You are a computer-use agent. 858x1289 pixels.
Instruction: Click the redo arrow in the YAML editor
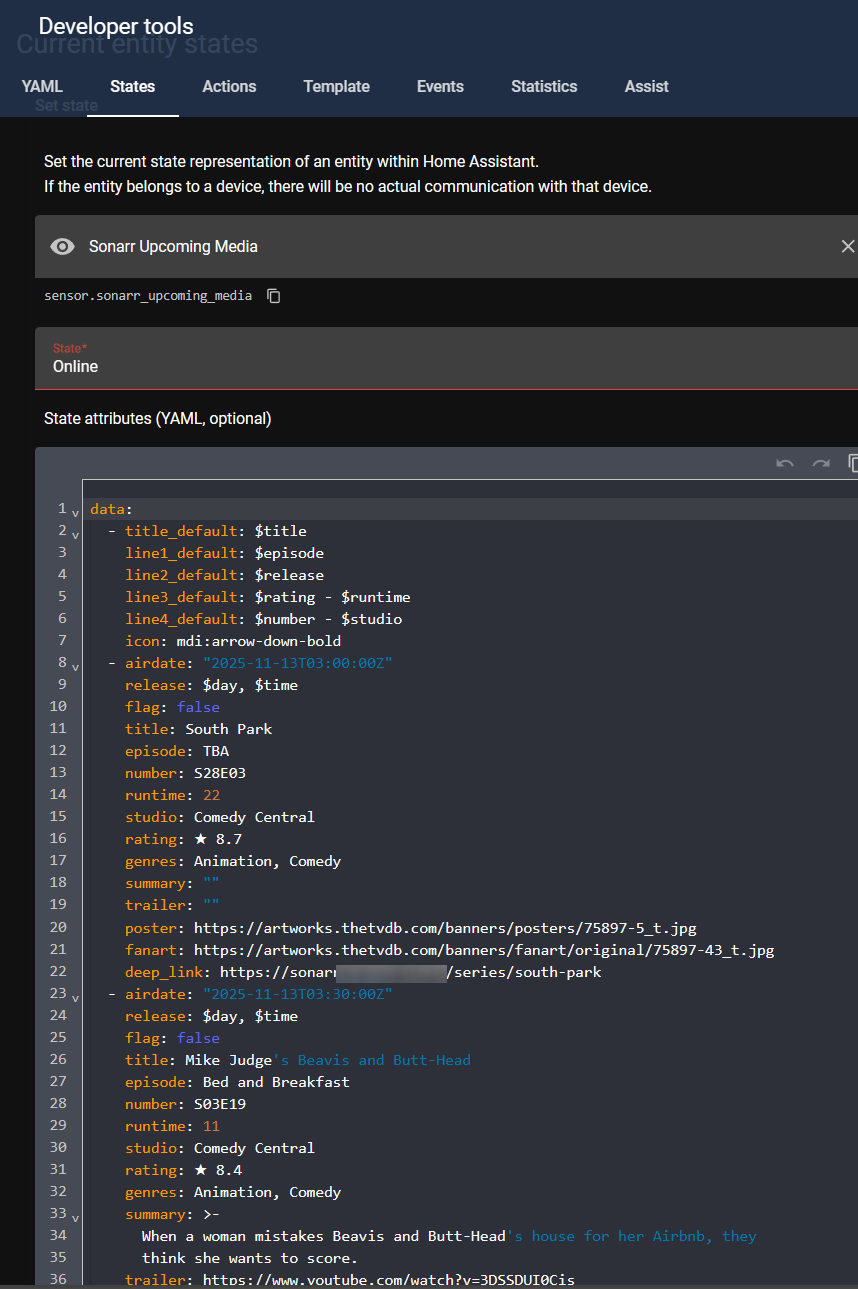point(821,463)
